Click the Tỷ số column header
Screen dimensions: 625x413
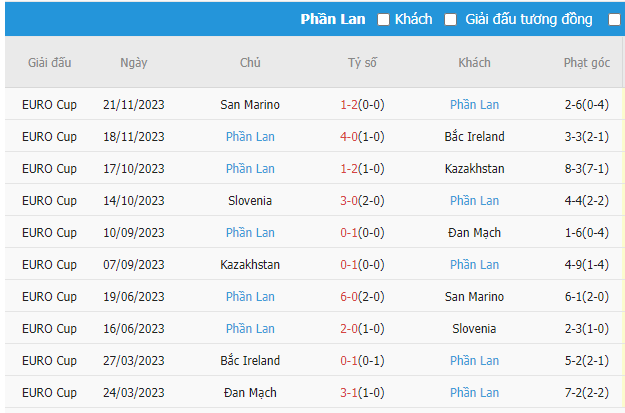(x=362, y=63)
